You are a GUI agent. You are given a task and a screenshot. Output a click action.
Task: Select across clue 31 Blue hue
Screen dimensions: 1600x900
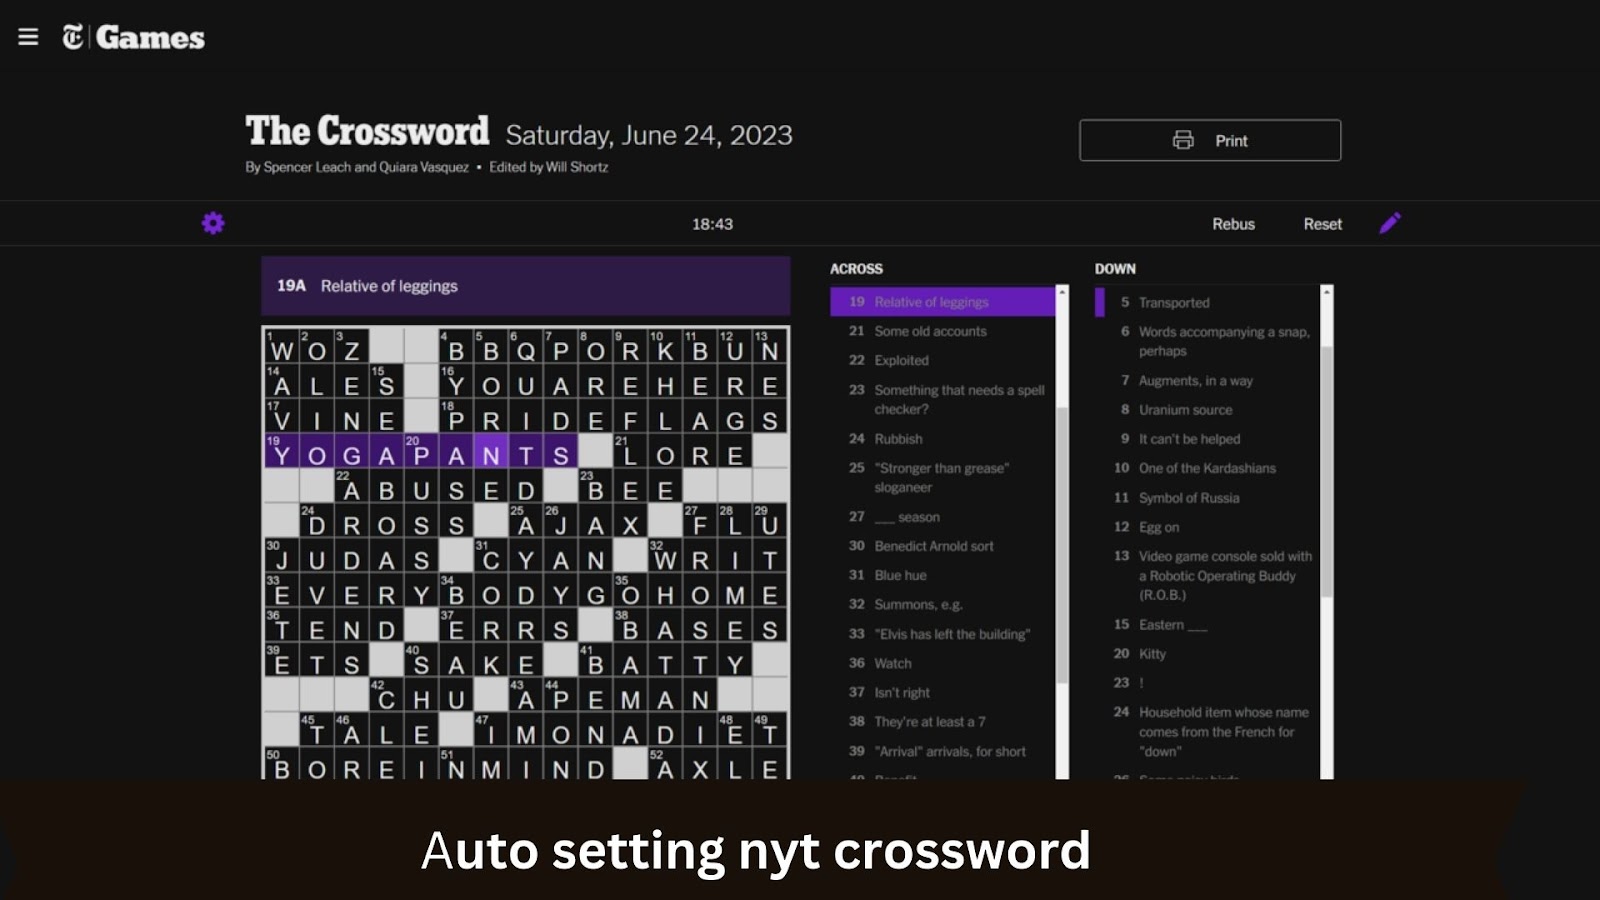942,575
